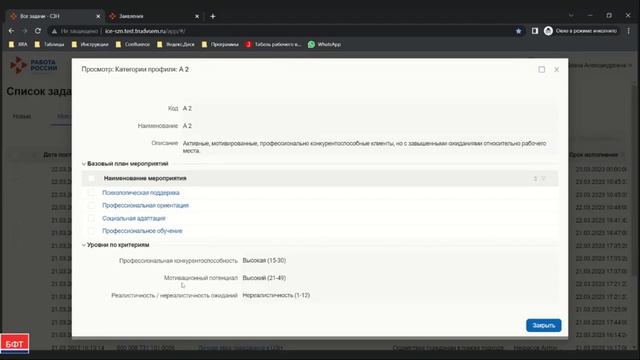The width and height of the screenshot is (640, 360).
Task: Click the incognito profile icon
Action: [x=549, y=31]
